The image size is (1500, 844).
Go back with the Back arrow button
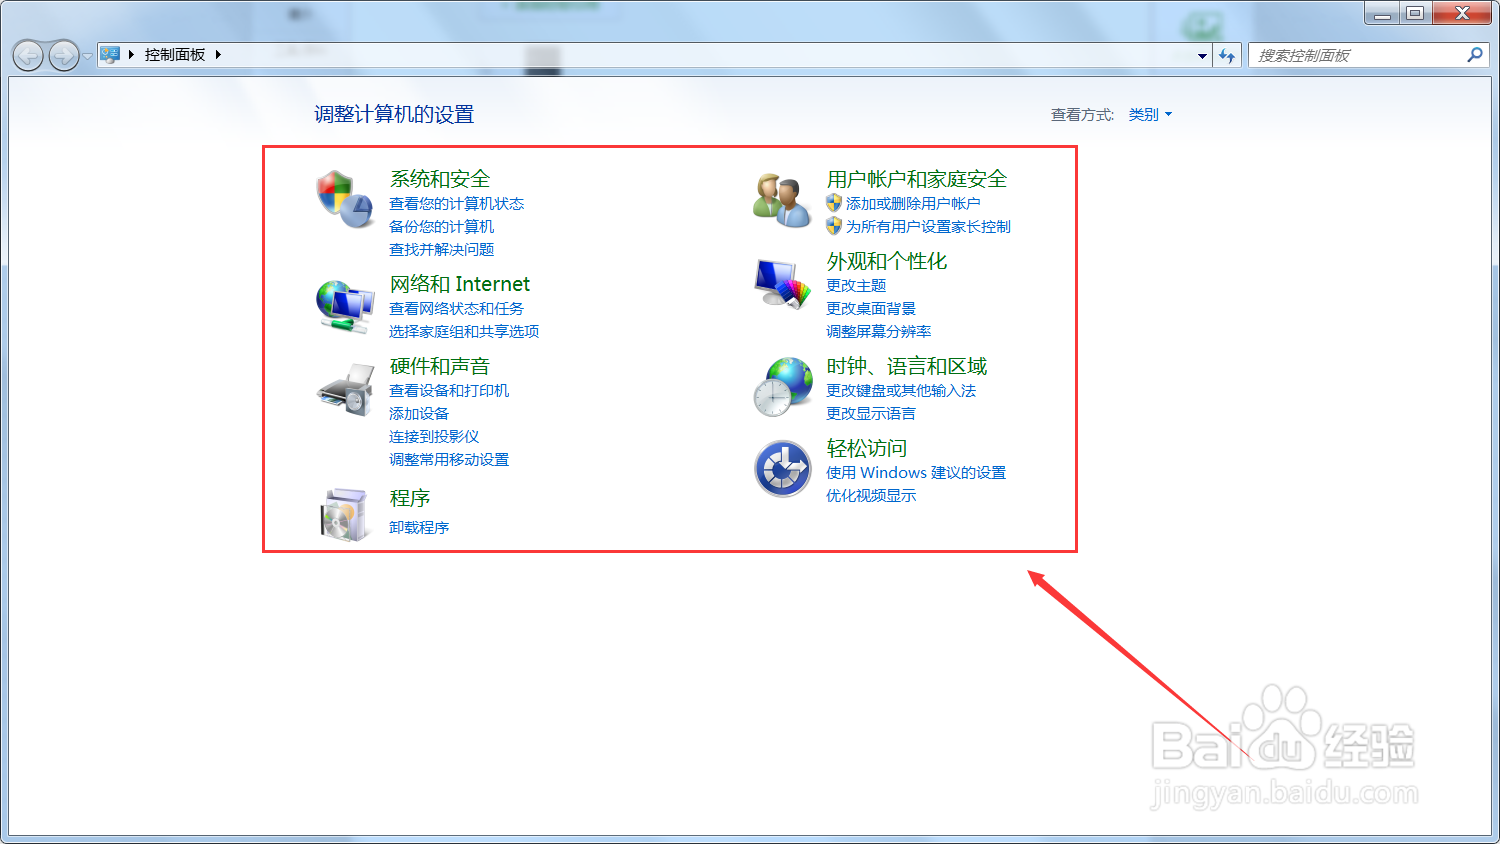pos(28,55)
